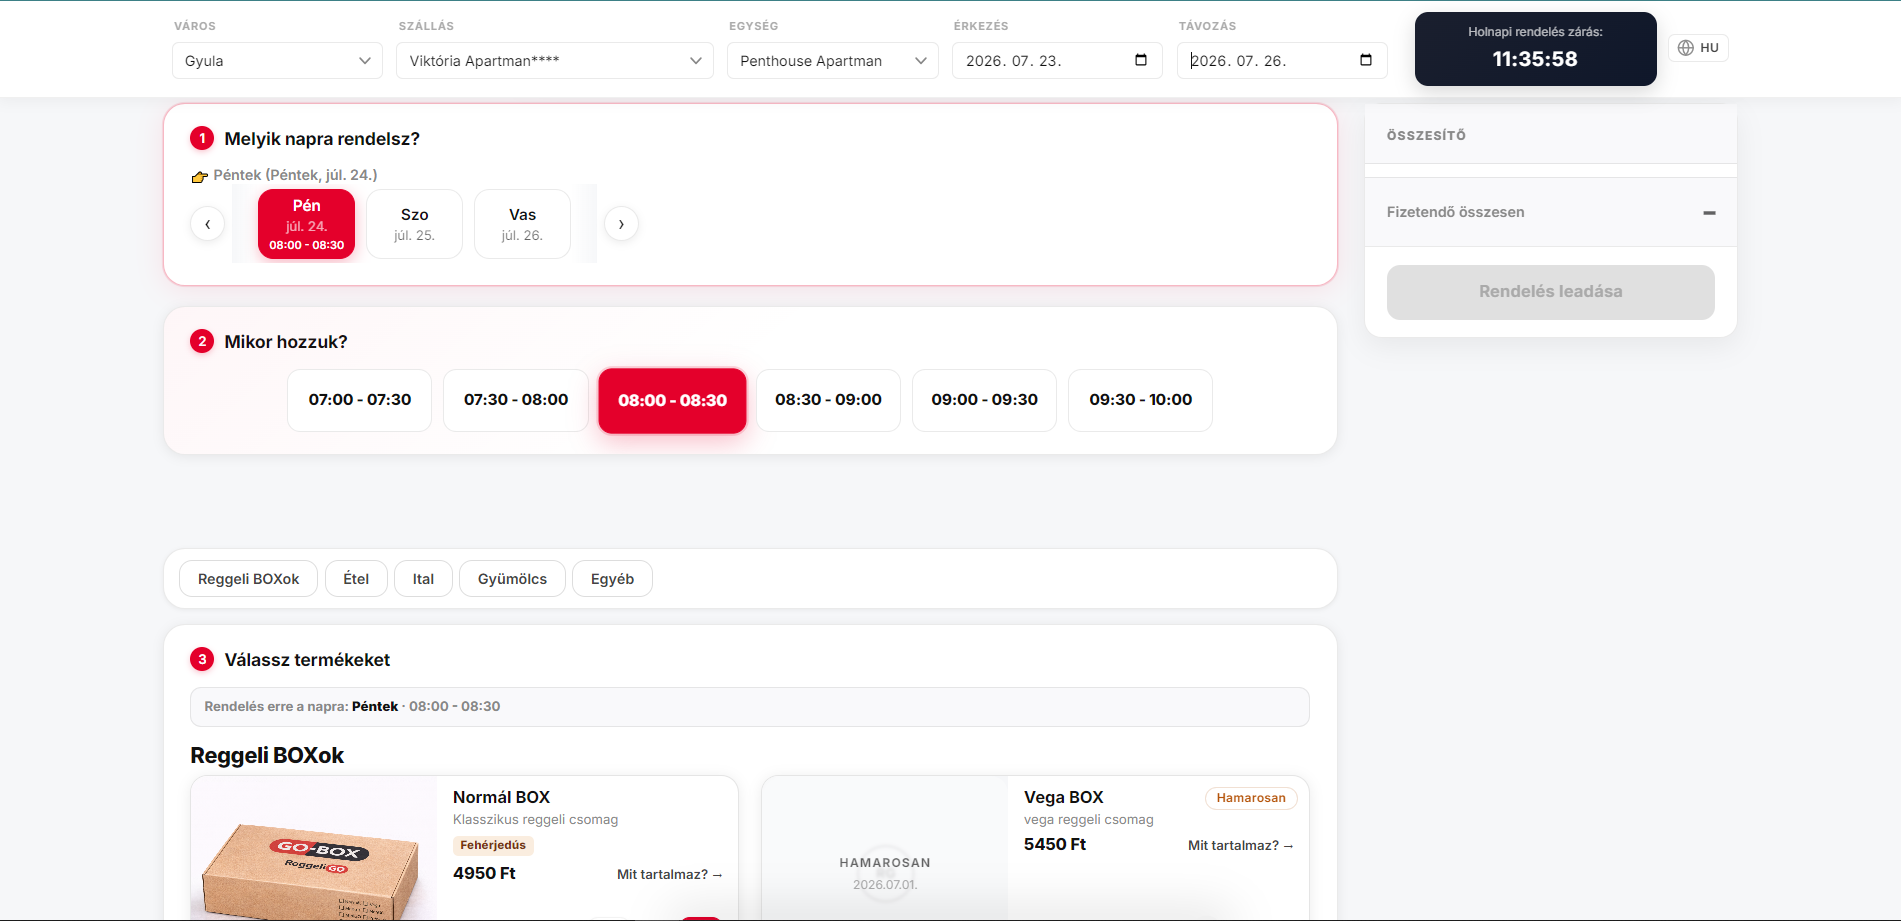Open Mit tartalmaz? link for Vega BOX

click(1240, 846)
